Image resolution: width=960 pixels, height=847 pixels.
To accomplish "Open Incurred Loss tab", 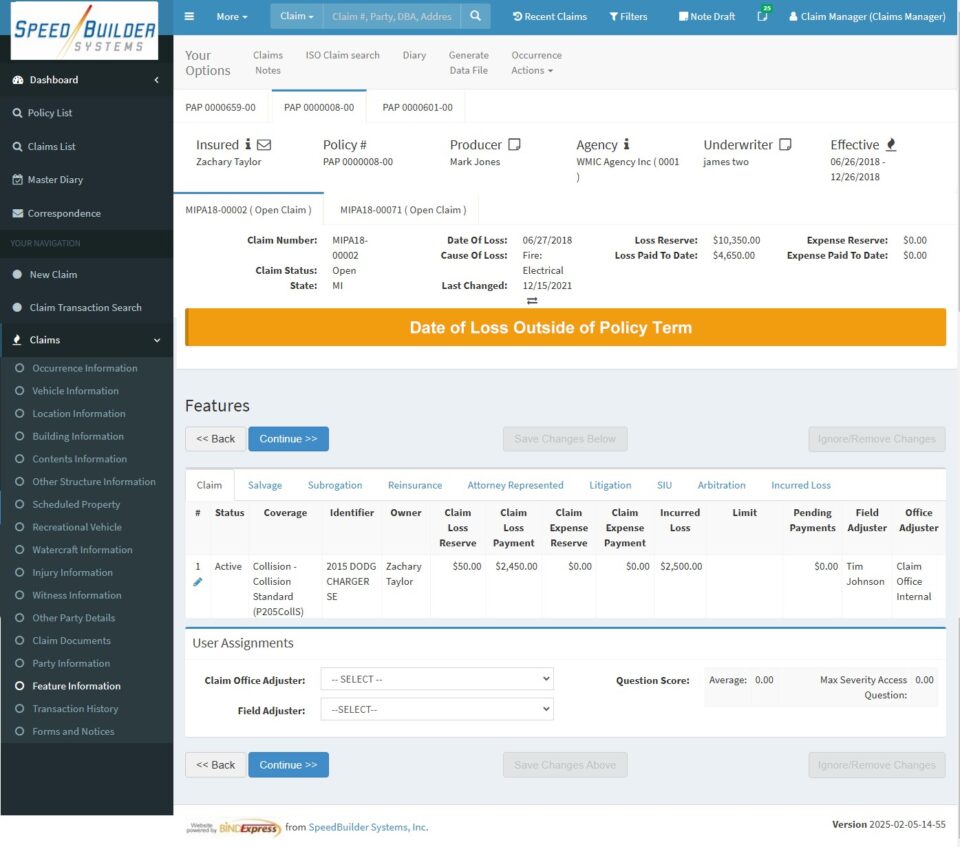I will point(801,485).
